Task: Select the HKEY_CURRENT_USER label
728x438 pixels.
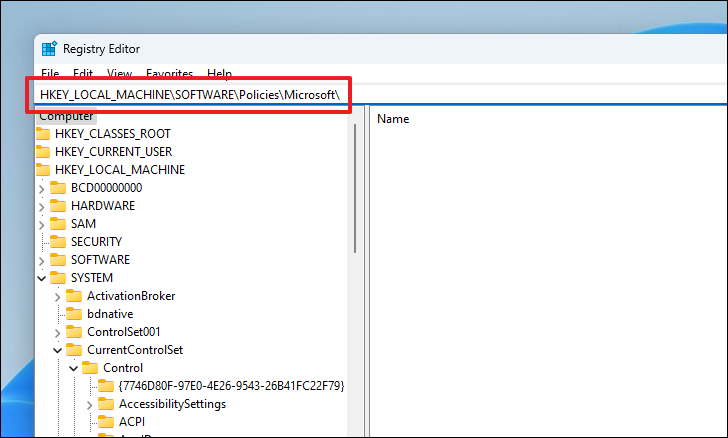Action: (114, 152)
